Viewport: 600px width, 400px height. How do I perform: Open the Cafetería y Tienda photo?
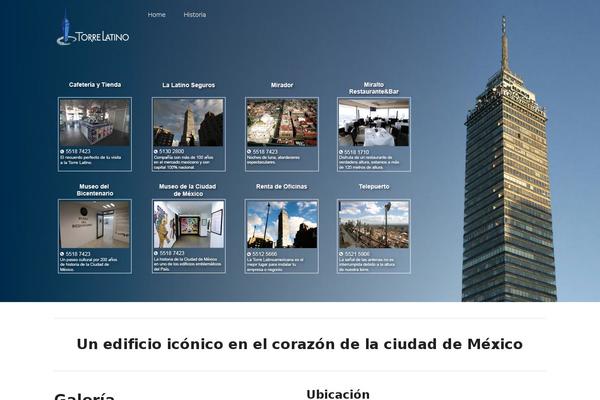(x=95, y=122)
